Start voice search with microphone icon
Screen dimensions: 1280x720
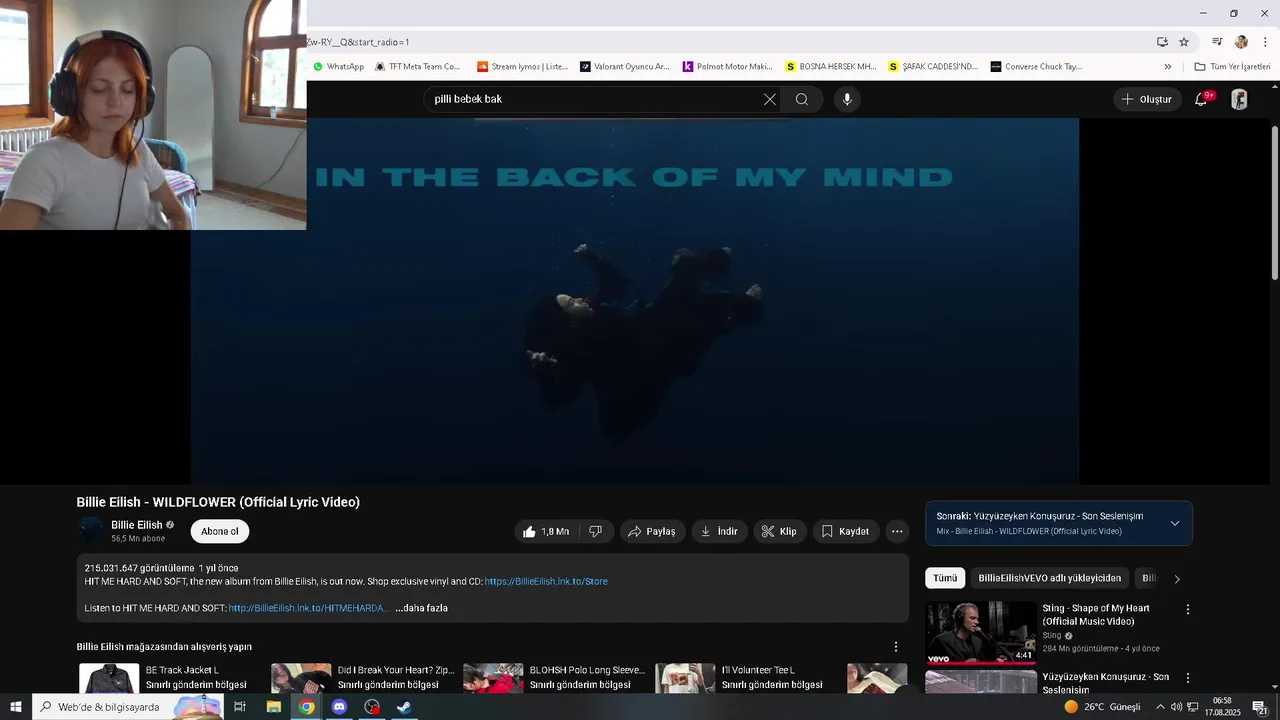[x=847, y=99]
